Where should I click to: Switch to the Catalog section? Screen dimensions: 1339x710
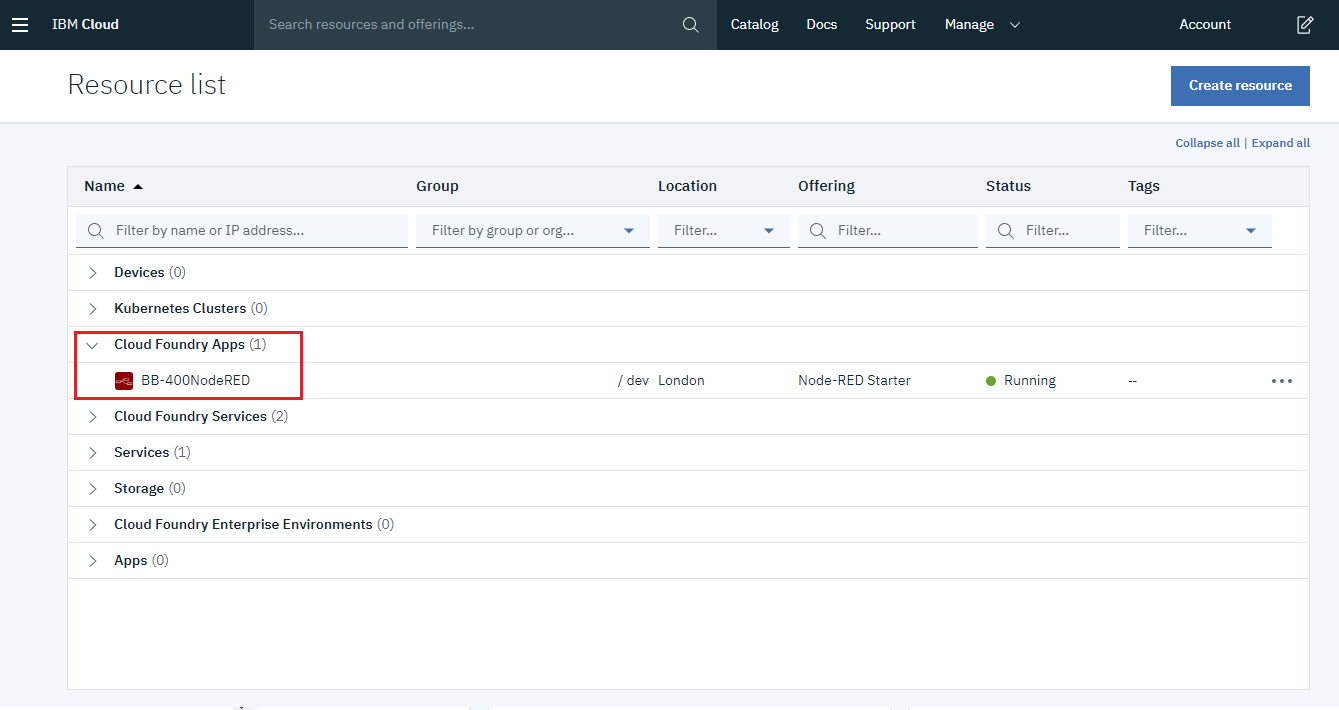tap(754, 24)
